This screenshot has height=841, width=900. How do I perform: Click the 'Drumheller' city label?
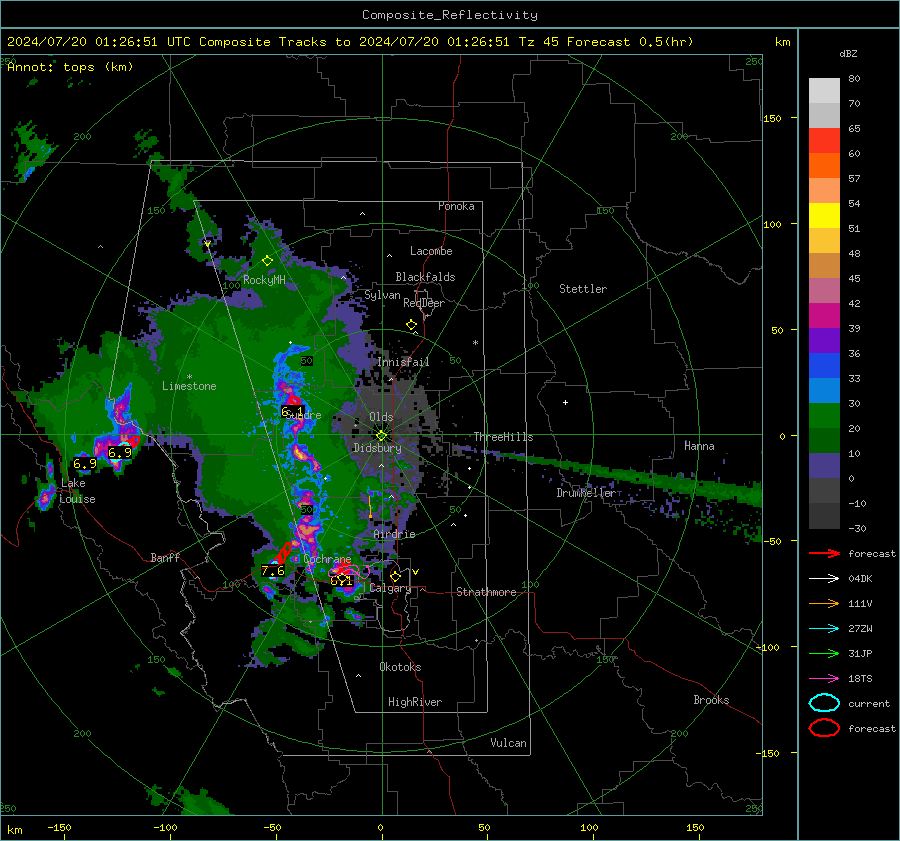tap(586, 493)
